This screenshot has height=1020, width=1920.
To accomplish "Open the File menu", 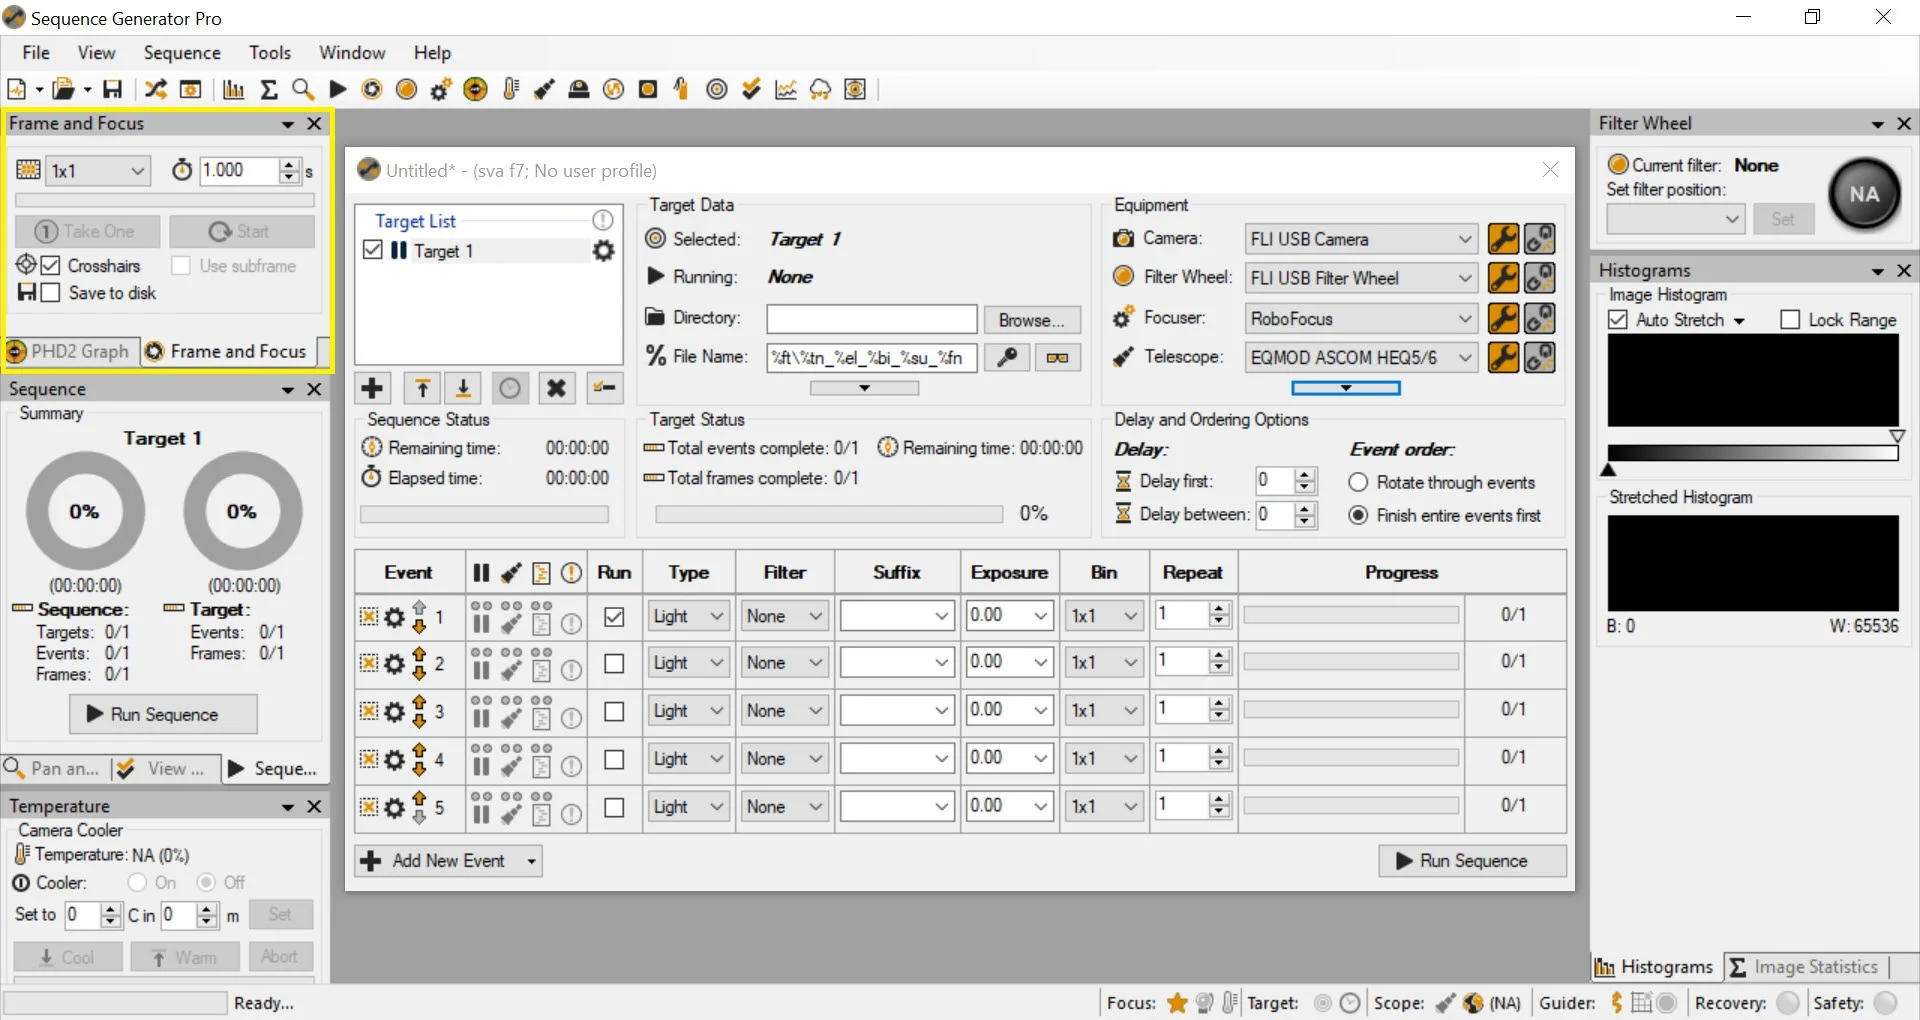I will point(36,53).
